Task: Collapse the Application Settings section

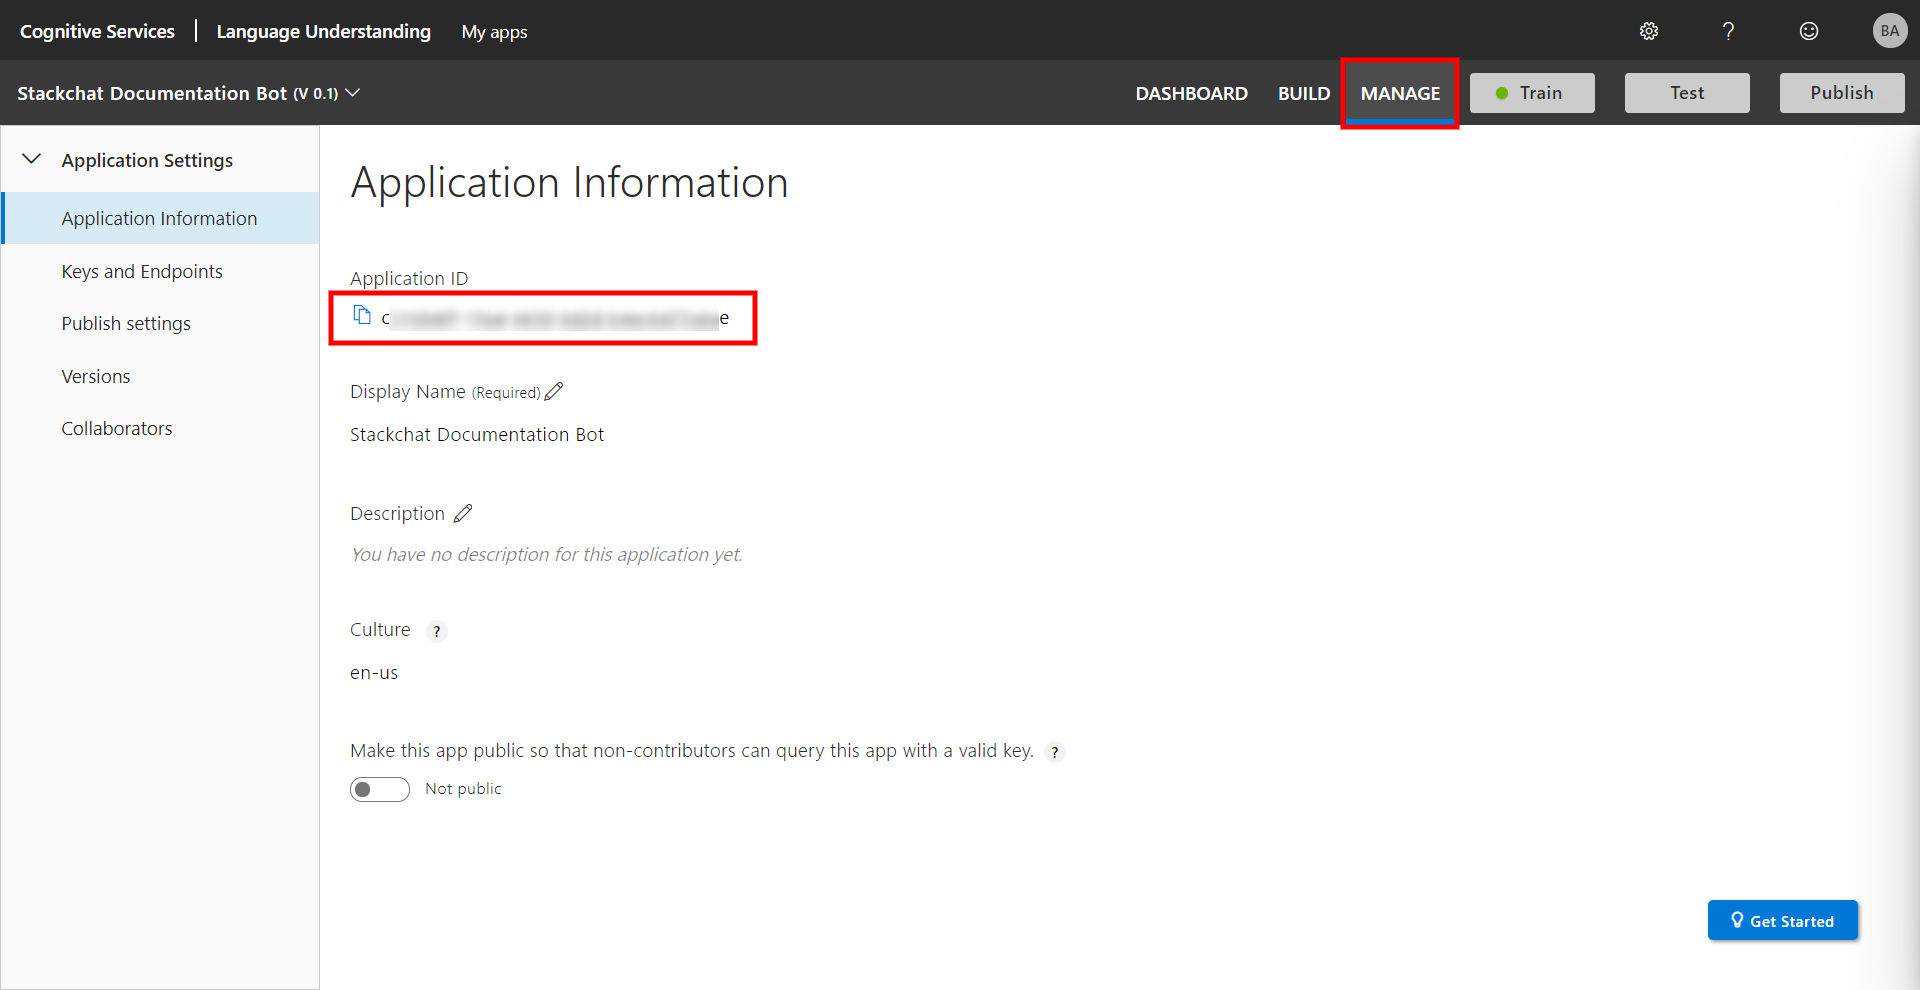Action: (32, 159)
